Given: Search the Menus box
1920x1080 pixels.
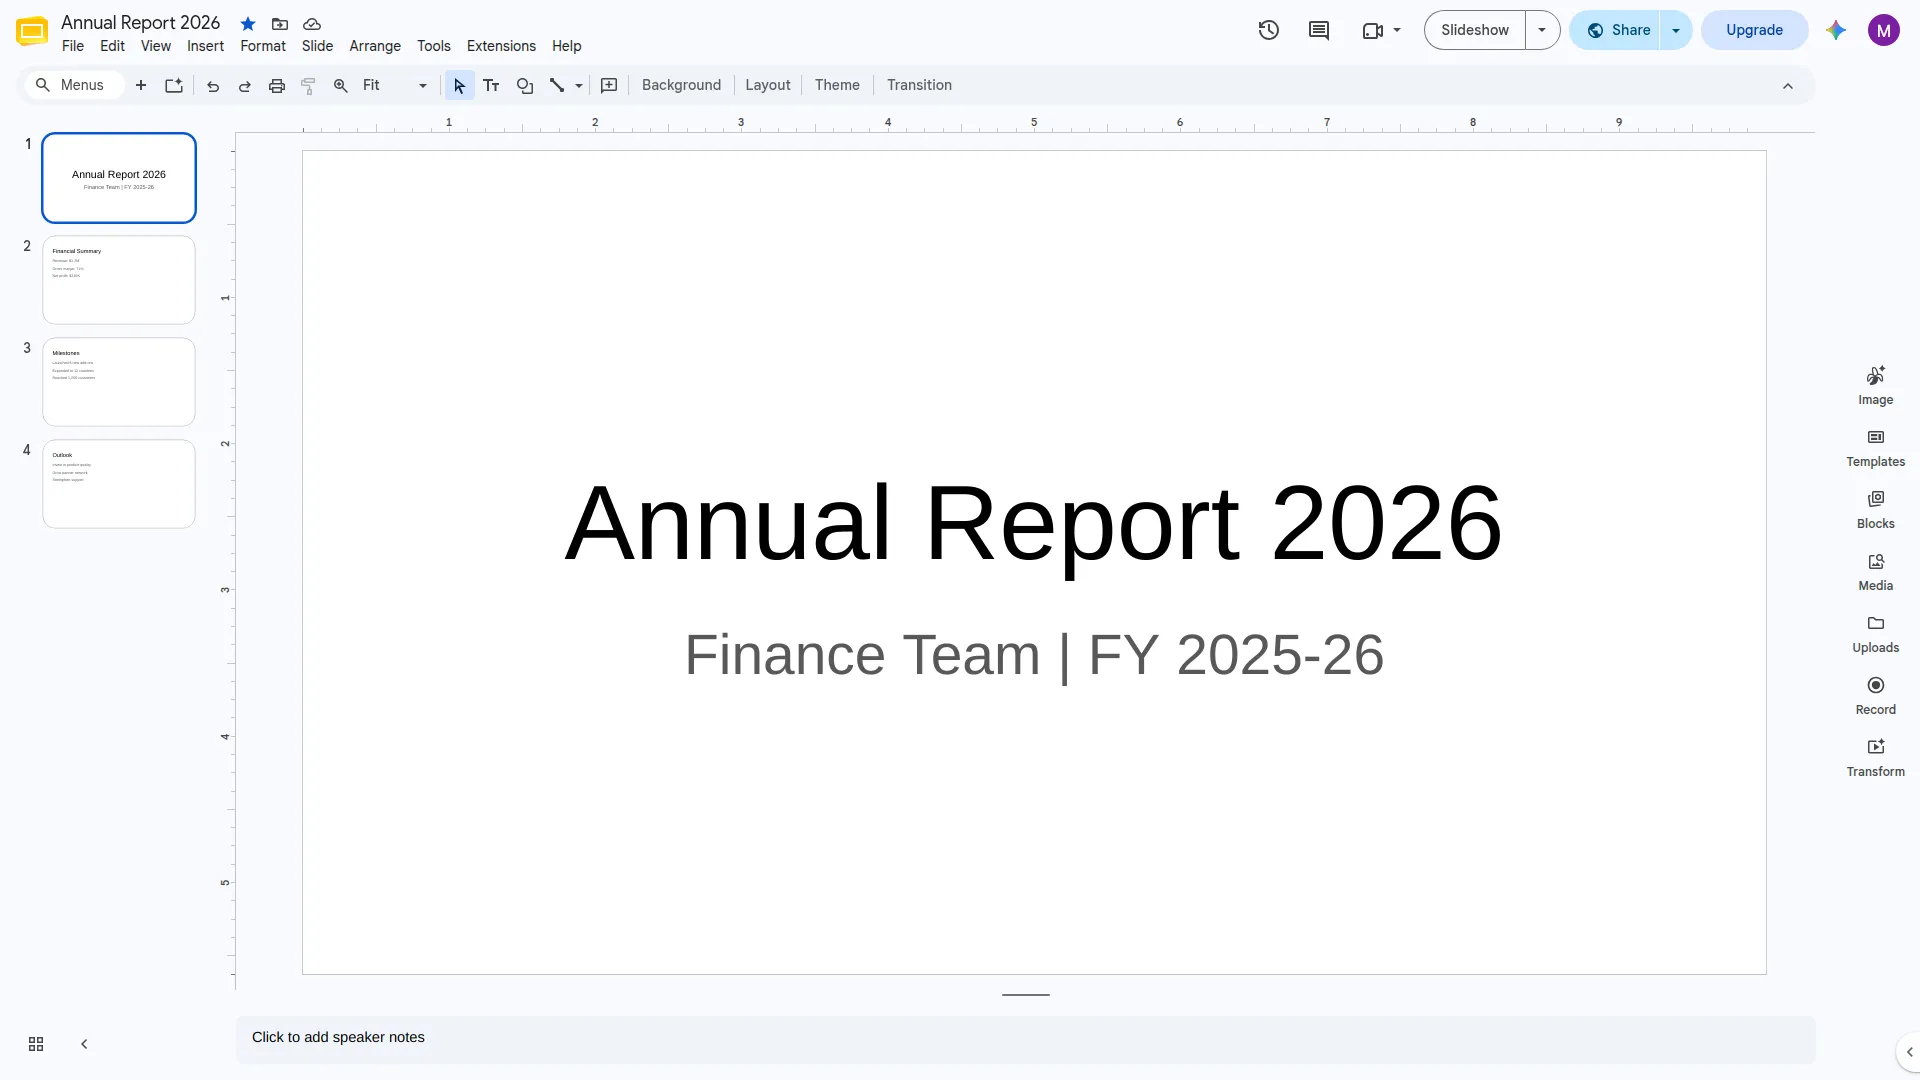Looking at the screenshot, I should tap(73, 85).
